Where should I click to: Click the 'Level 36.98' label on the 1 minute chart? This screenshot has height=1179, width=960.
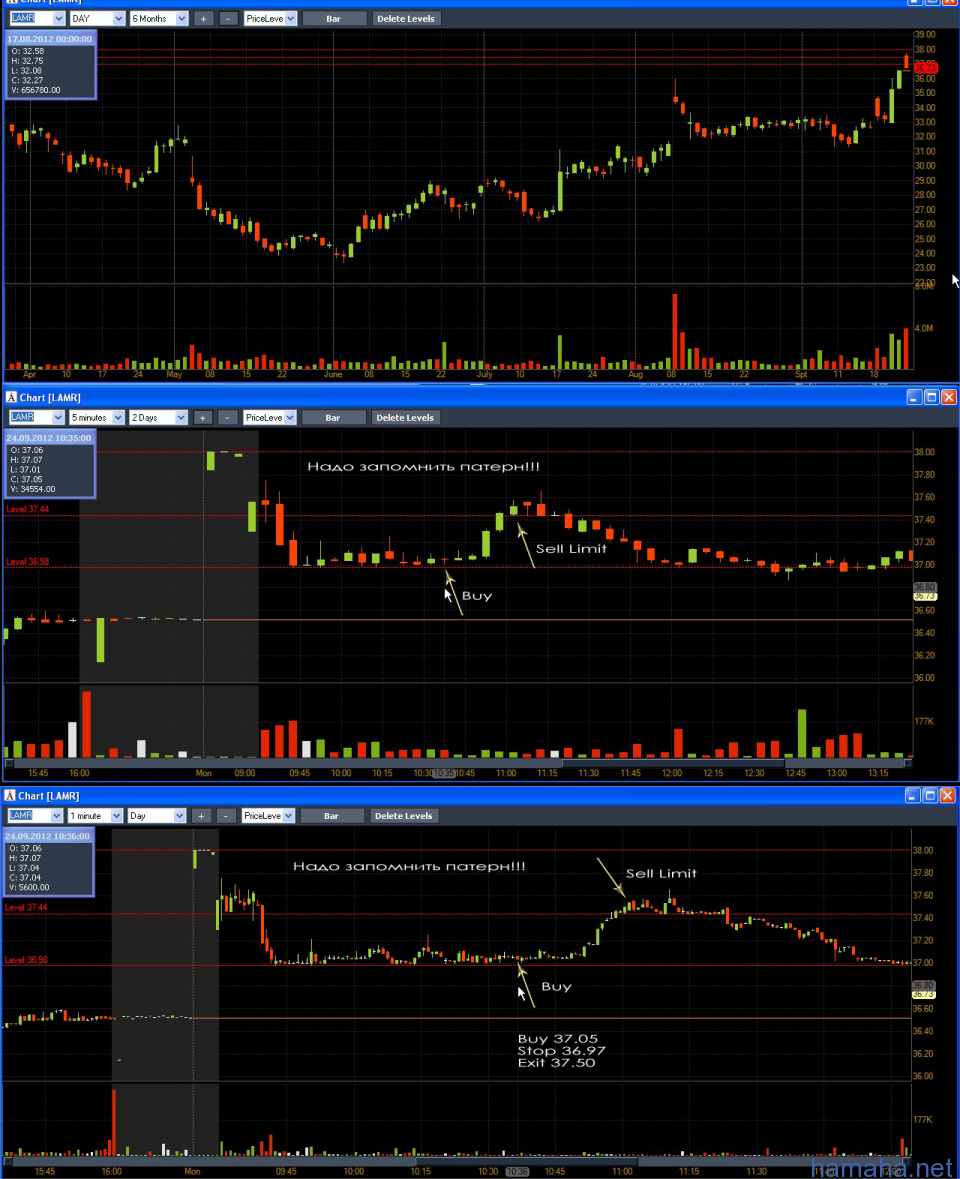(x=26, y=960)
